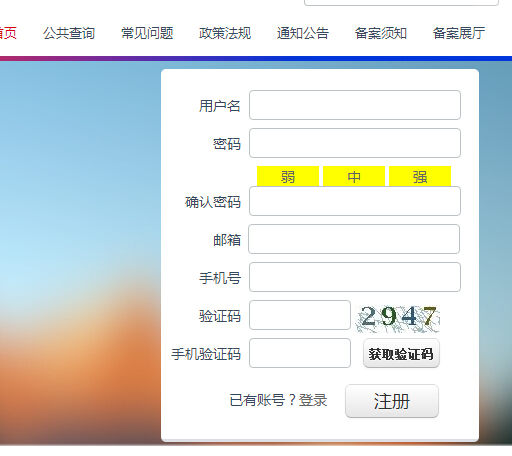The image size is (512, 456).
Task: Select 通知公告 in the navigation bar
Action: tap(303, 33)
